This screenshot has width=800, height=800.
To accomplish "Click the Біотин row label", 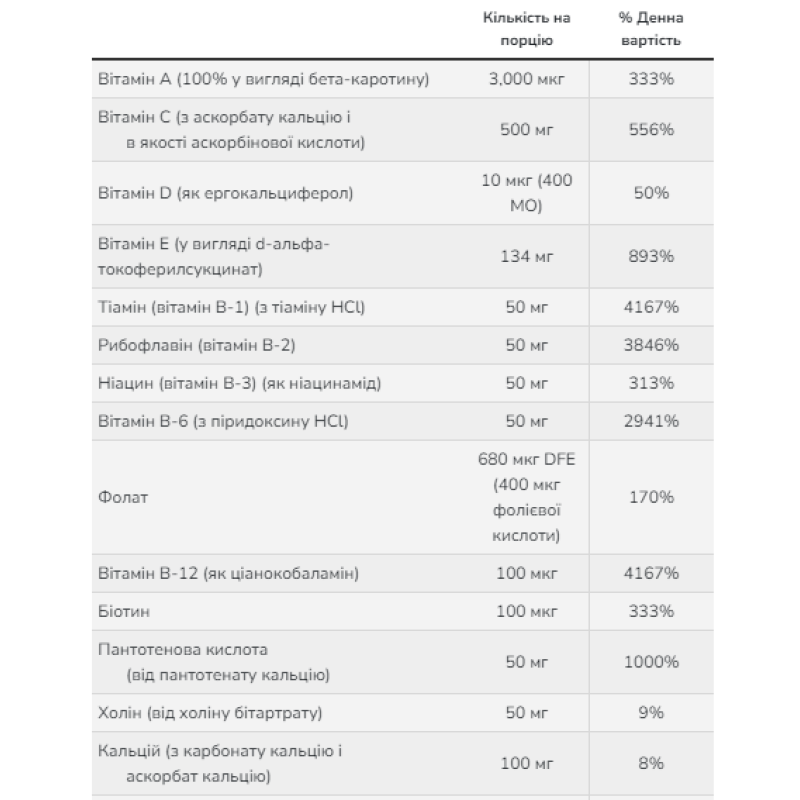I will (124, 611).
